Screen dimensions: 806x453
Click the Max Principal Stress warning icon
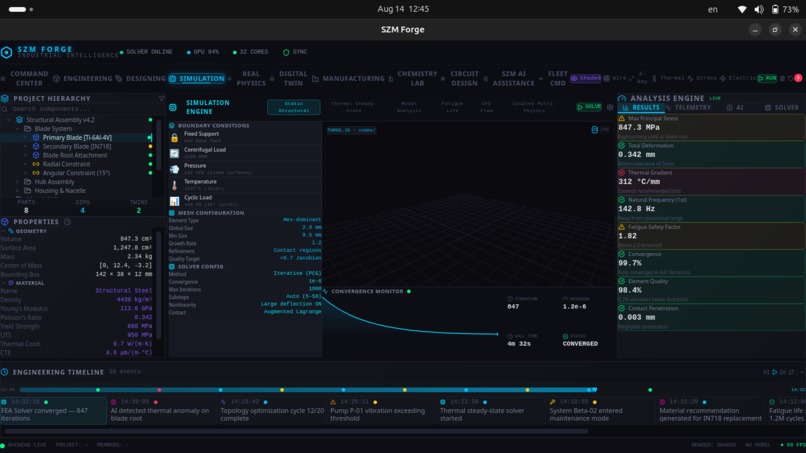(621, 118)
